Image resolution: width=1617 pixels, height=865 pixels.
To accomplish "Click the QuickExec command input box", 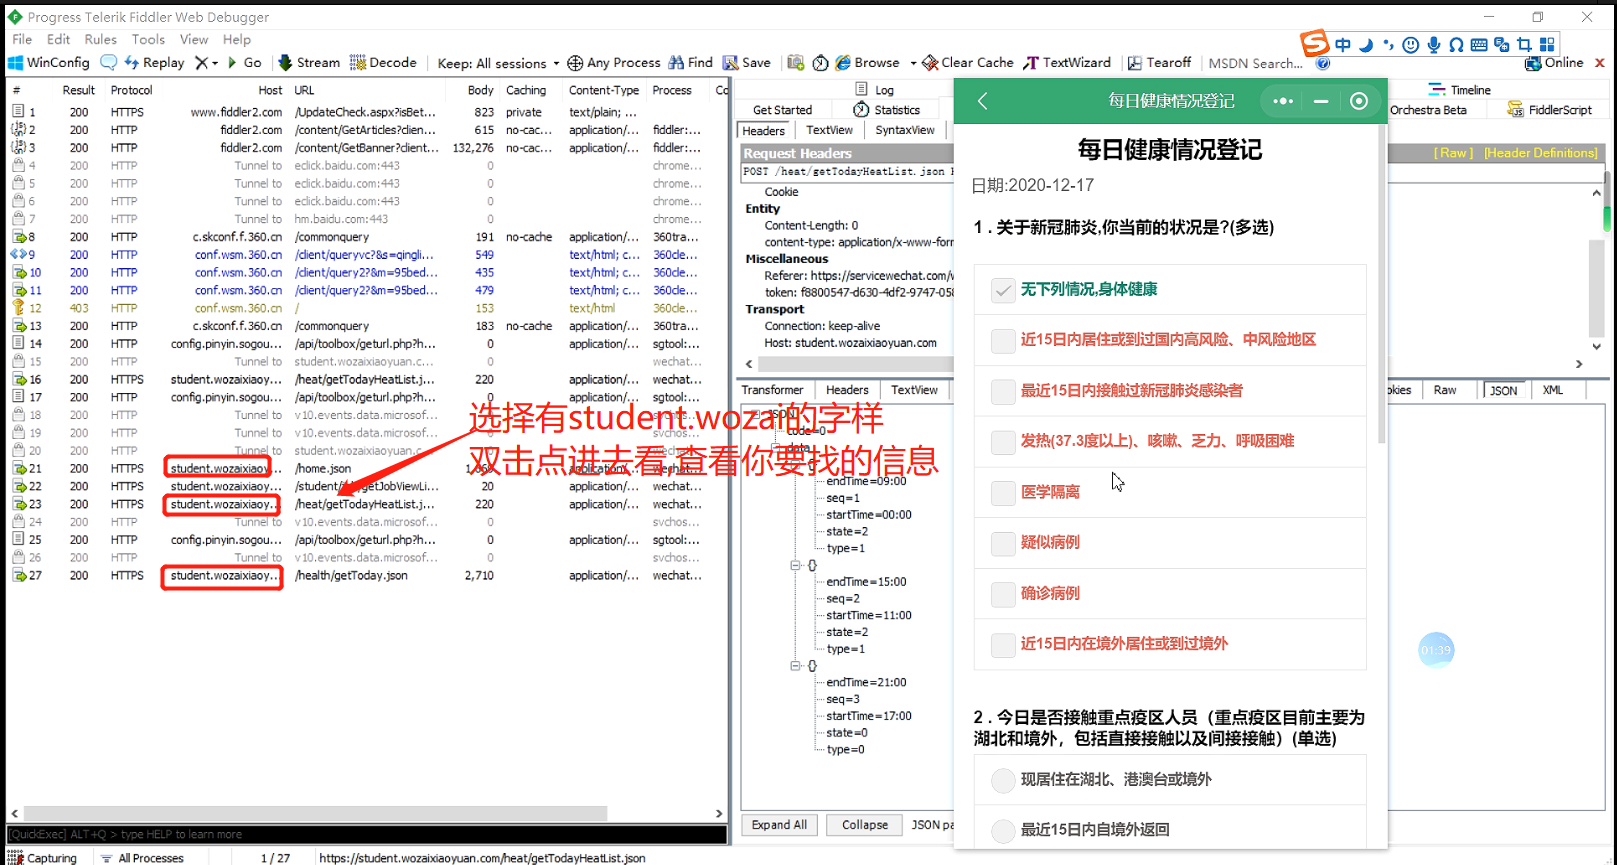I will click(367, 834).
